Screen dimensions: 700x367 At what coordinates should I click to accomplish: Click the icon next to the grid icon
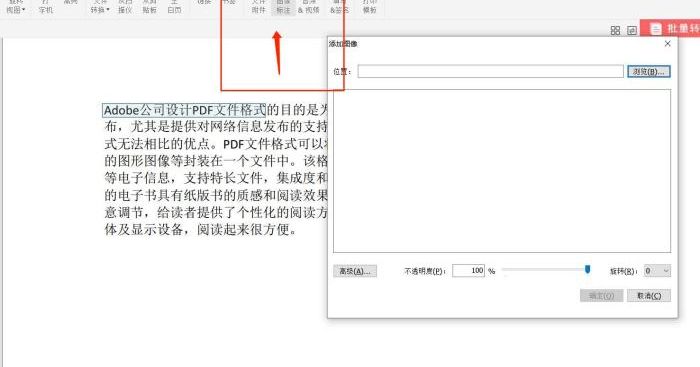click(632, 30)
